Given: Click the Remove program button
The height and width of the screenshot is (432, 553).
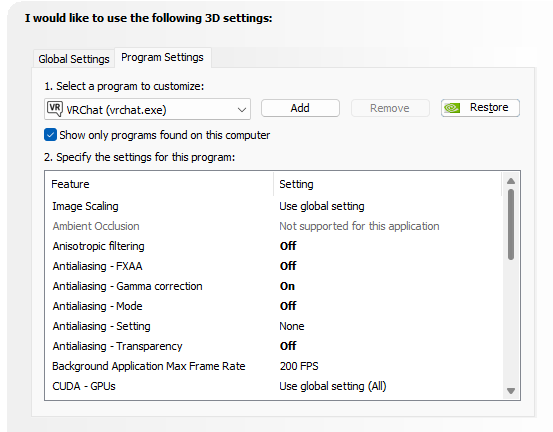Looking at the screenshot, I should pos(390,108).
